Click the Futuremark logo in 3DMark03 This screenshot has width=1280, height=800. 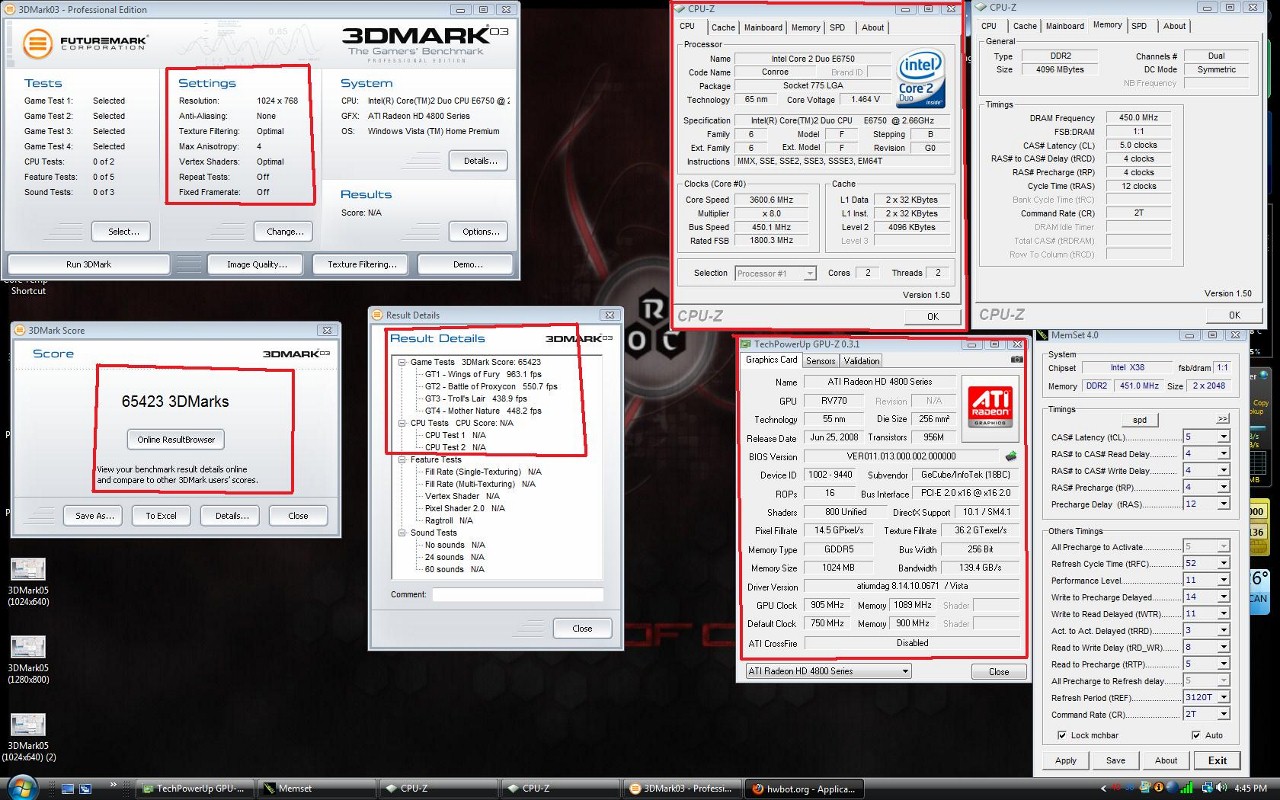[x=86, y=44]
